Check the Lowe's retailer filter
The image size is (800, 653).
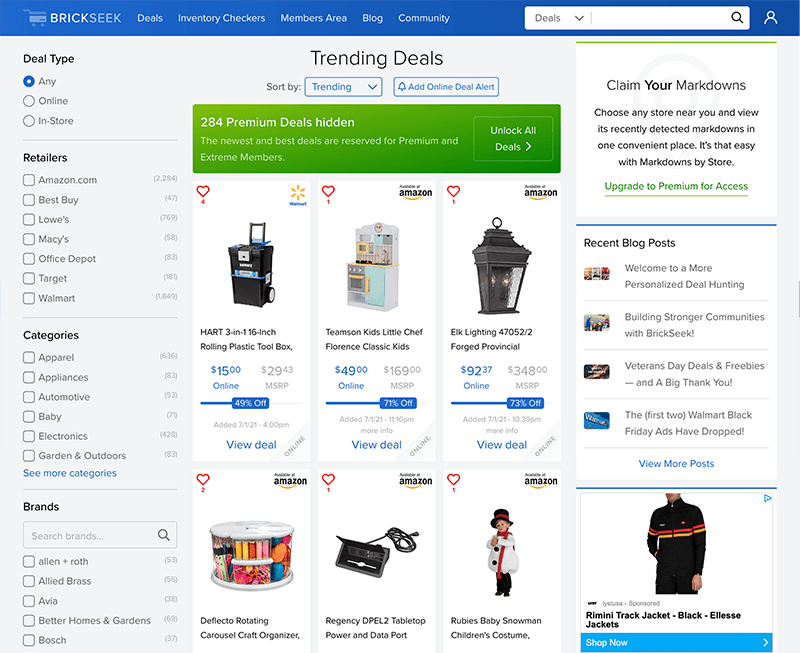point(29,219)
